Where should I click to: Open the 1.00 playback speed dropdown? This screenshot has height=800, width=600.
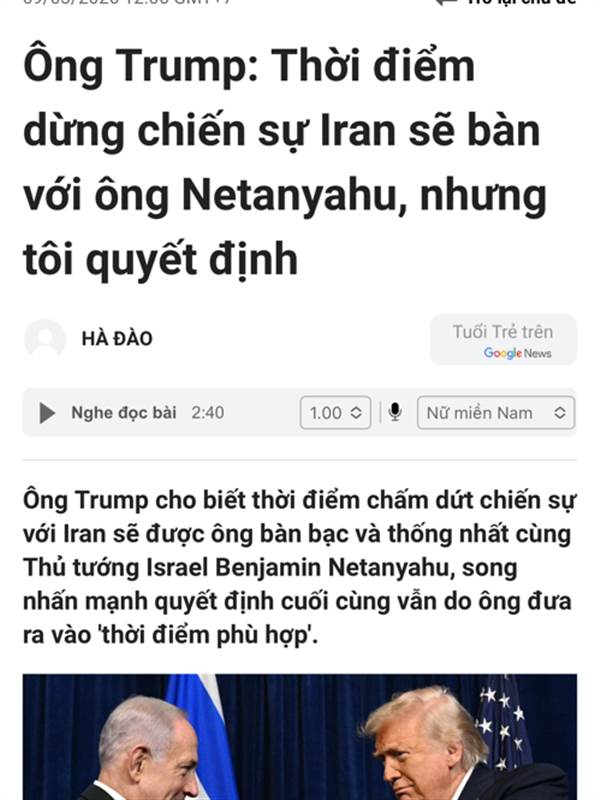point(335,413)
